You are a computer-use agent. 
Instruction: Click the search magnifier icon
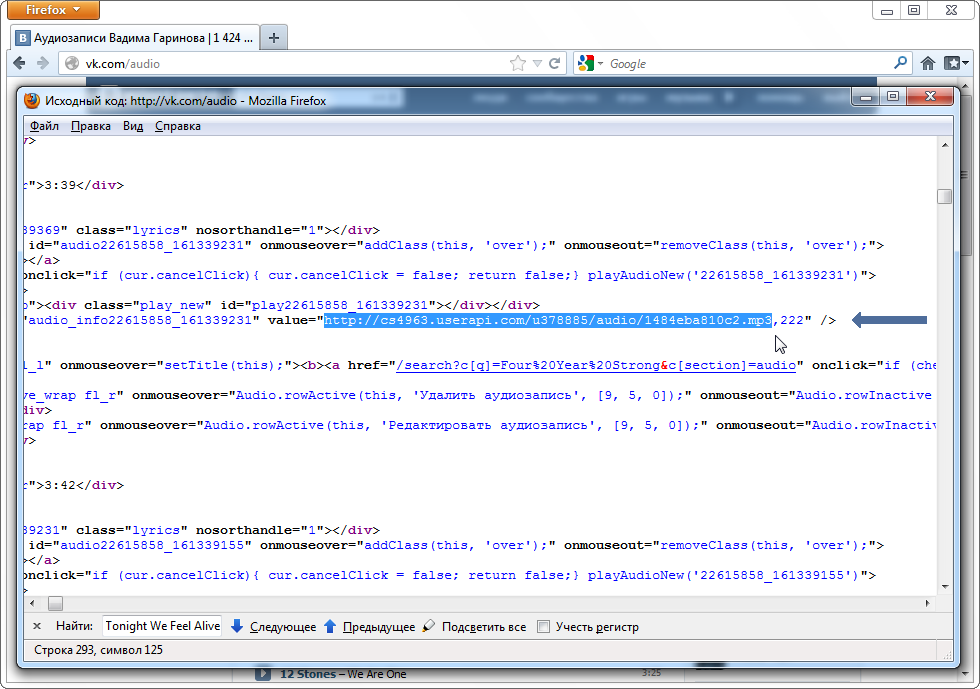[900, 63]
